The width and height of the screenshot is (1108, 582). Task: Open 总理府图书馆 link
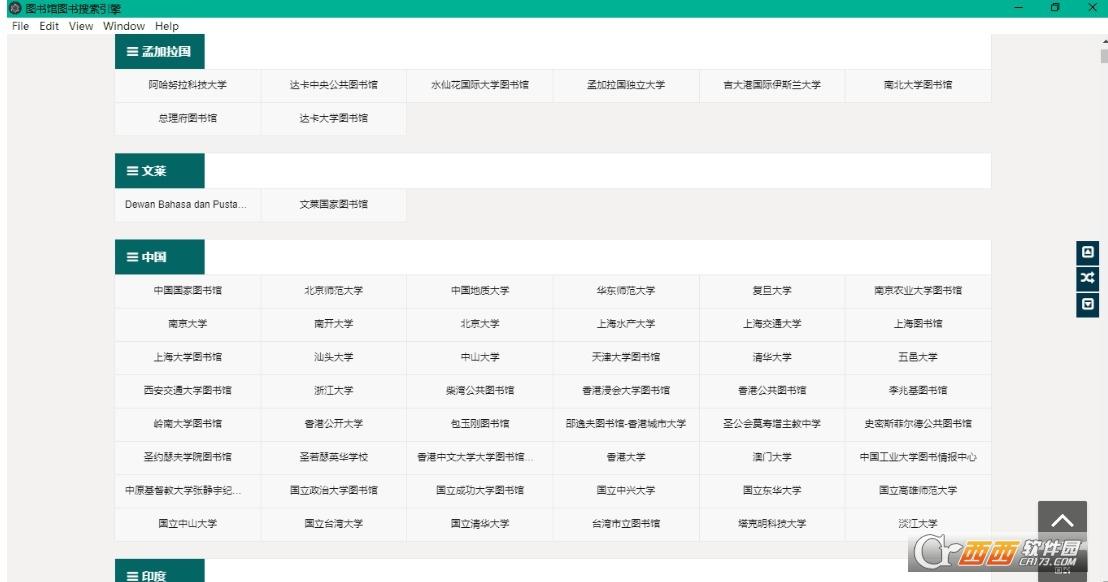click(188, 118)
